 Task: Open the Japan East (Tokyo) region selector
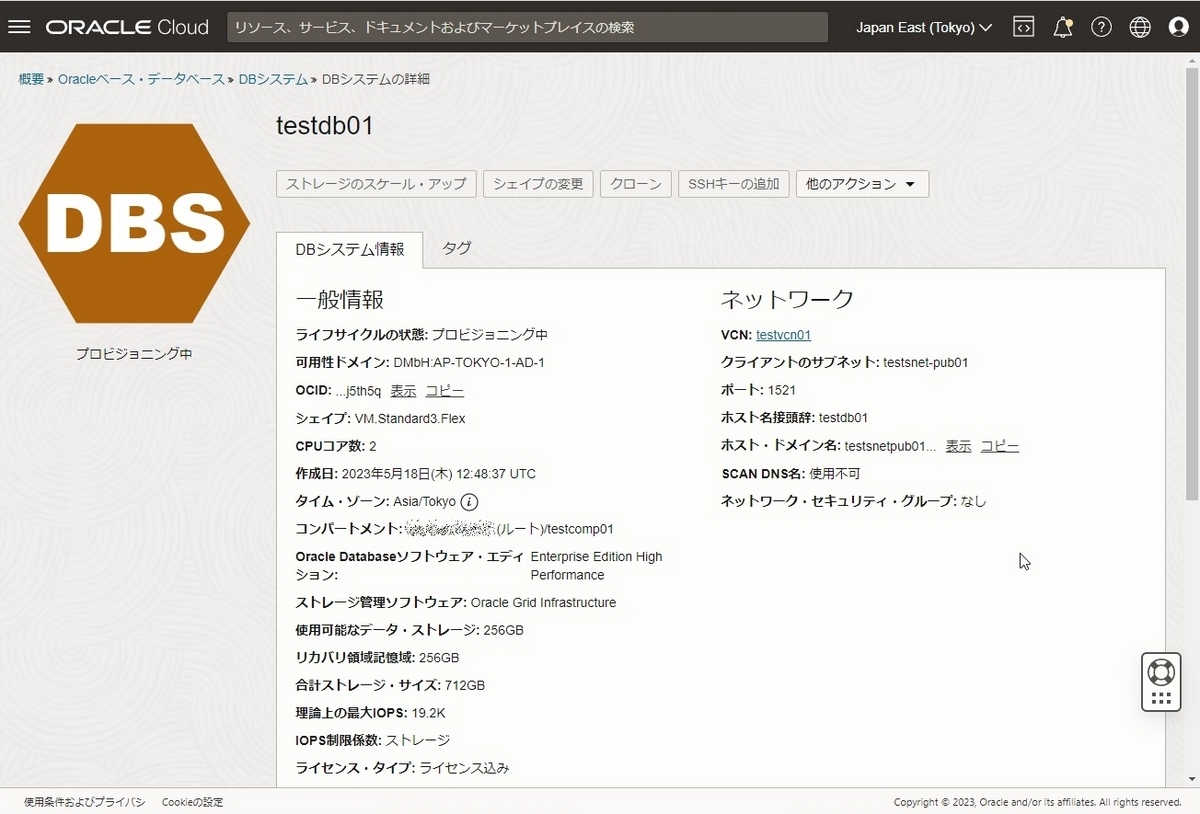[x=921, y=27]
